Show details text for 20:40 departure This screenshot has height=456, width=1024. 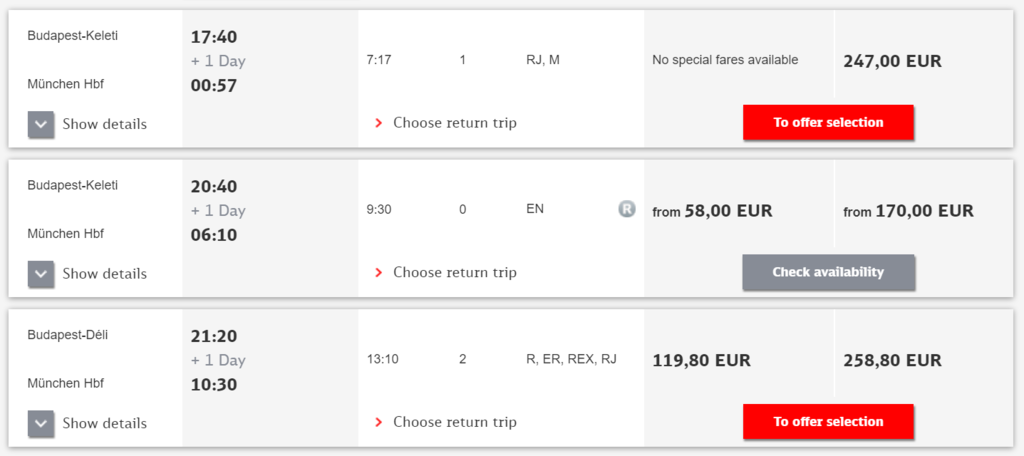(x=104, y=274)
